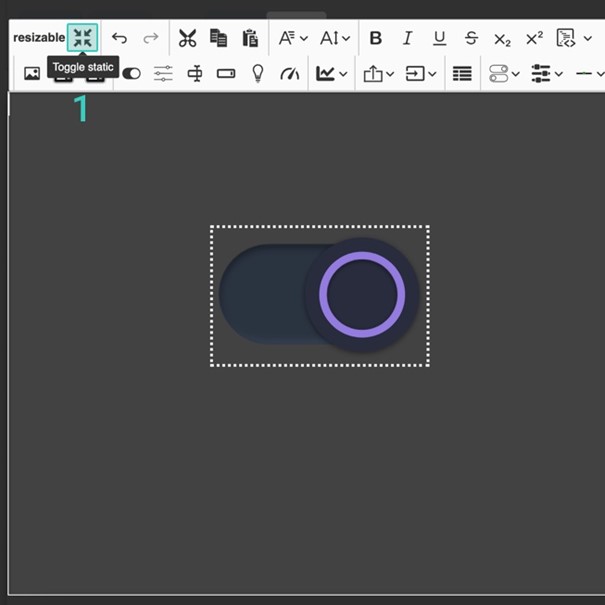The width and height of the screenshot is (605, 605).
Task: Click the table rows icon
Action: [x=462, y=73]
